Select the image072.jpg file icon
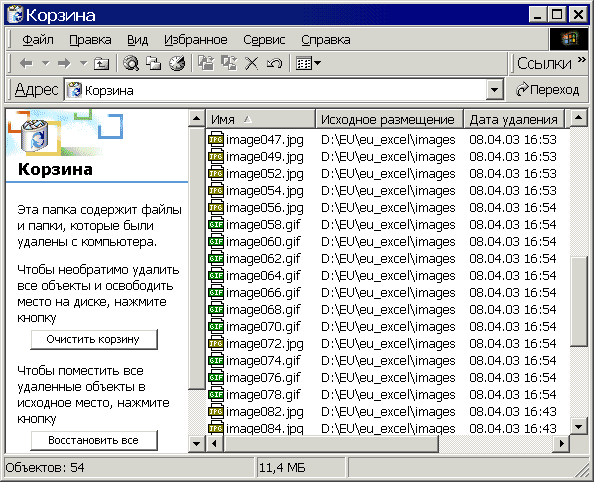The image size is (594, 482). point(216,343)
